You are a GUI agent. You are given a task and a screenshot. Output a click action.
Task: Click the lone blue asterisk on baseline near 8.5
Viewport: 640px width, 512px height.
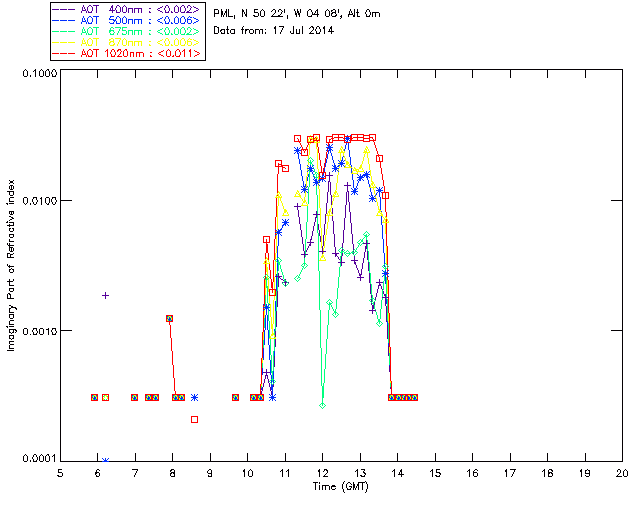(x=195, y=397)
